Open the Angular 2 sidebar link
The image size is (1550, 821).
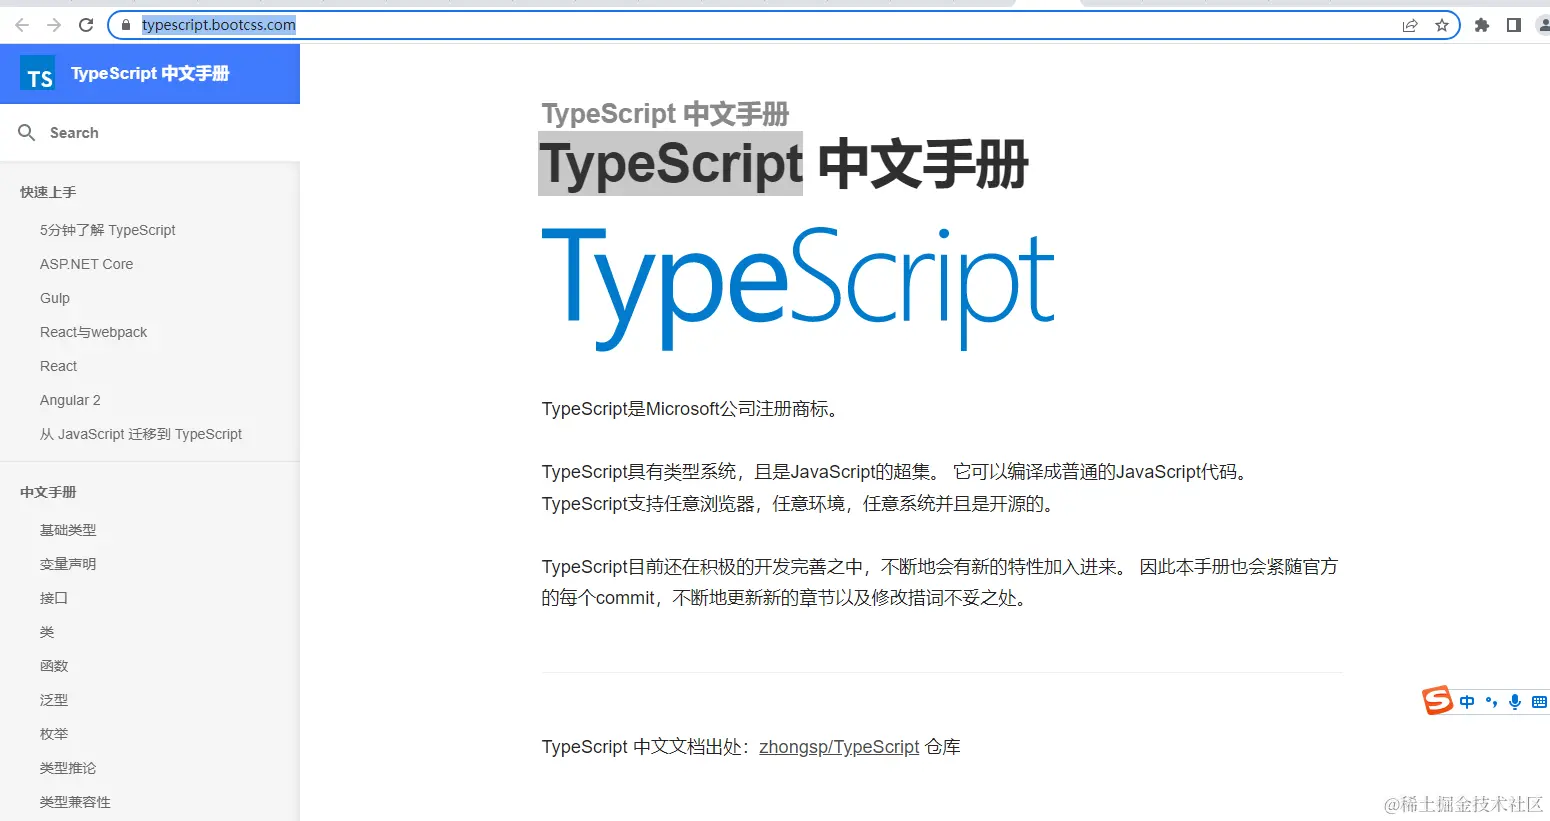click(70, 400)
